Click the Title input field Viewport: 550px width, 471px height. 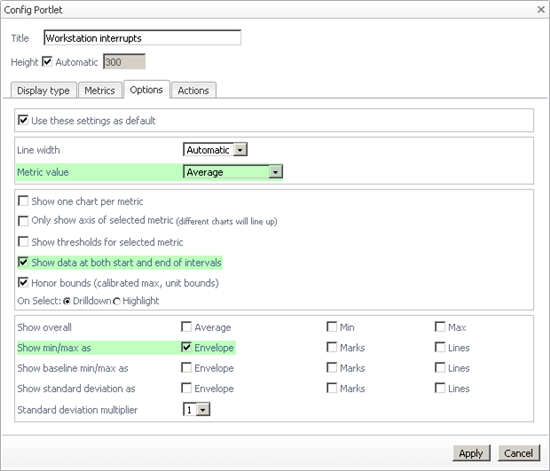[x=142, y=38]
